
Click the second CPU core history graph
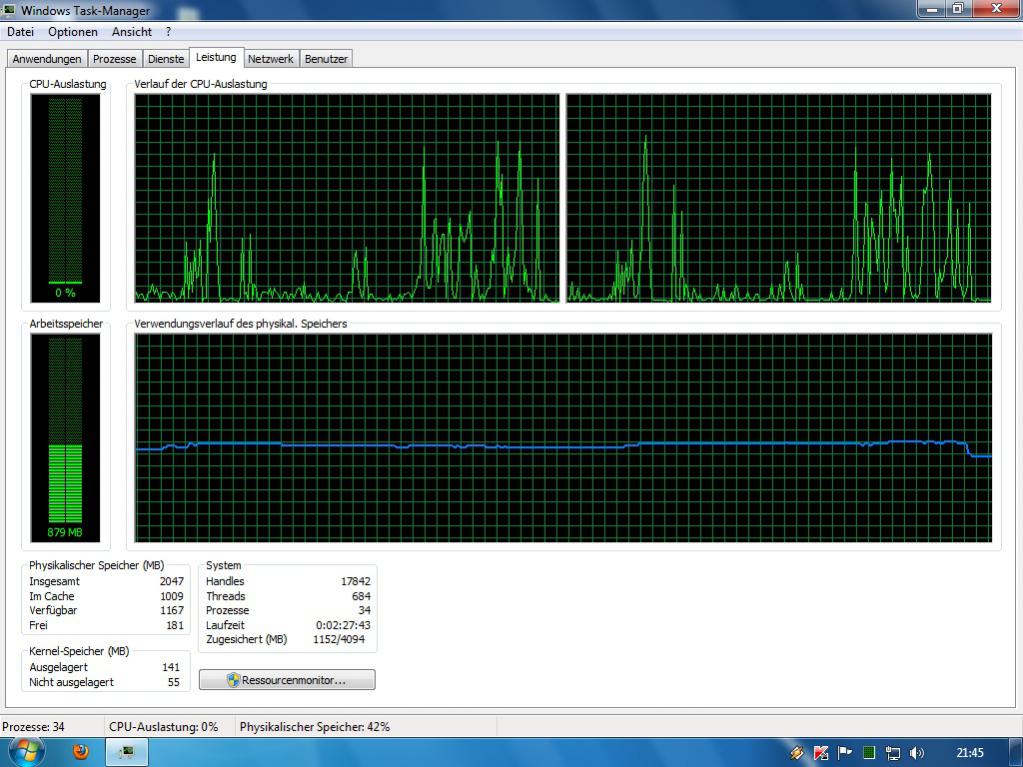click(x=779, y=198)
